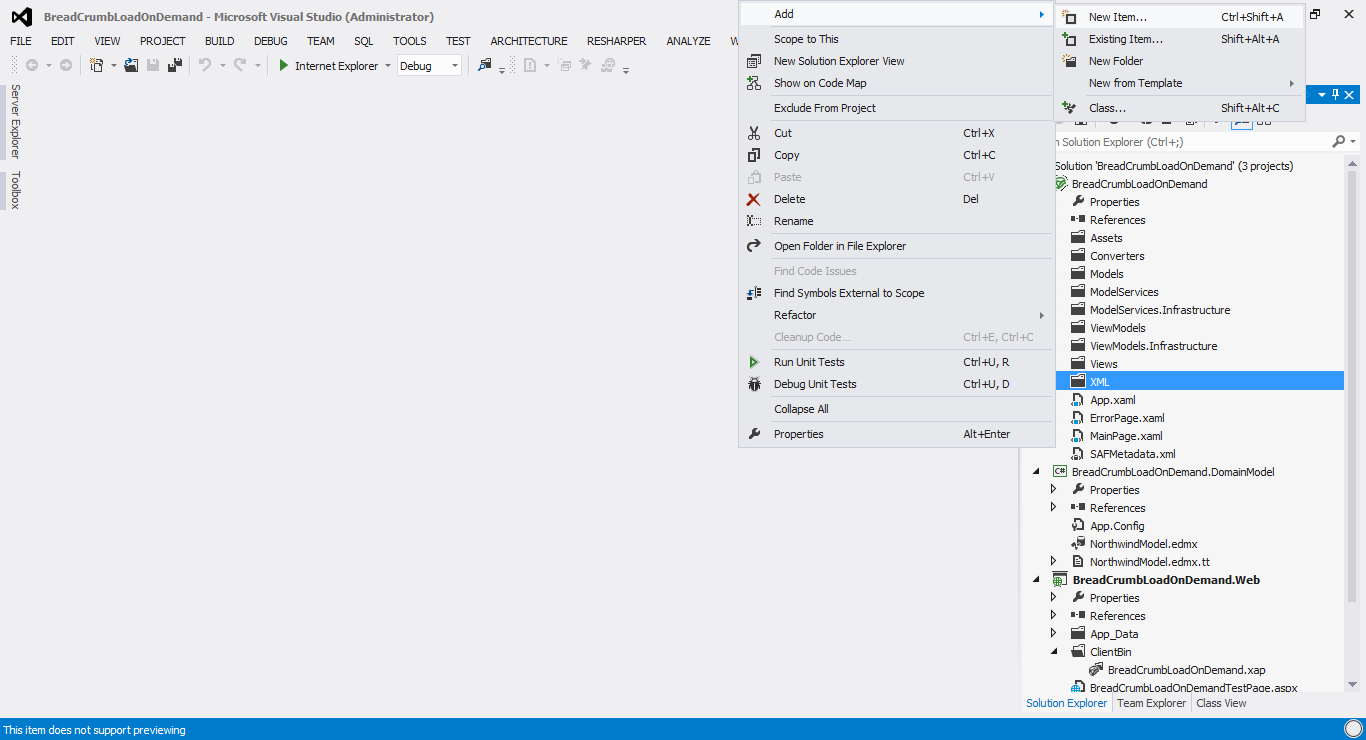
Task: Click the Open Folder in File Explorer arrow icon
Action: click(x=754, y=246)
